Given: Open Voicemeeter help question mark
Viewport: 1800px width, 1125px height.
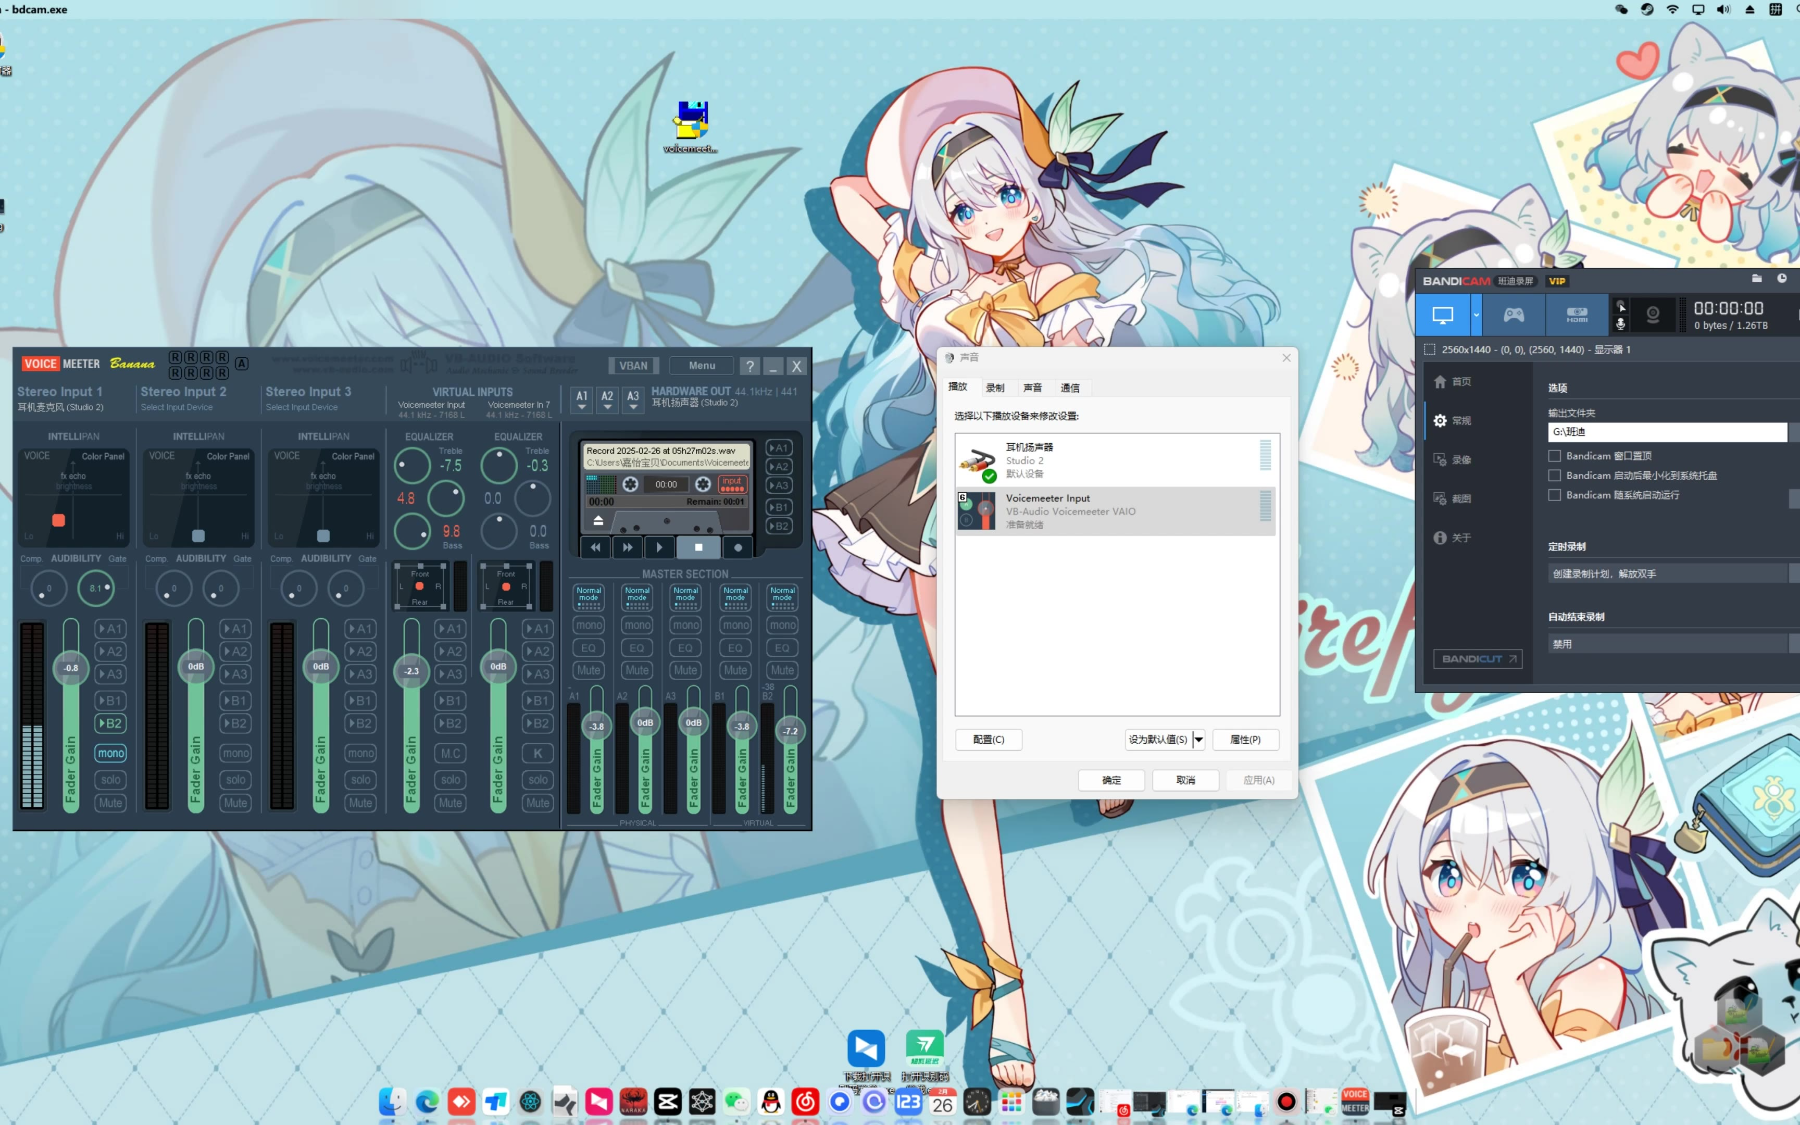Looking at the screenshot, I should click(750, 366).
